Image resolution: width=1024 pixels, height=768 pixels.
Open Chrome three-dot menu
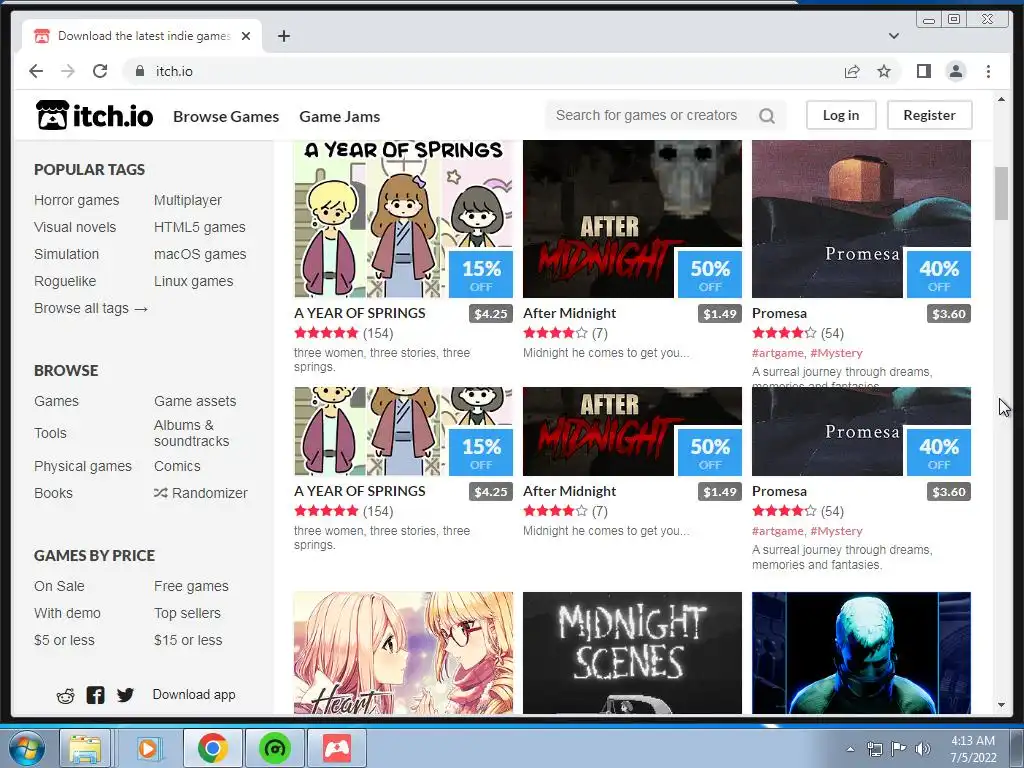(x=988, y=71)
